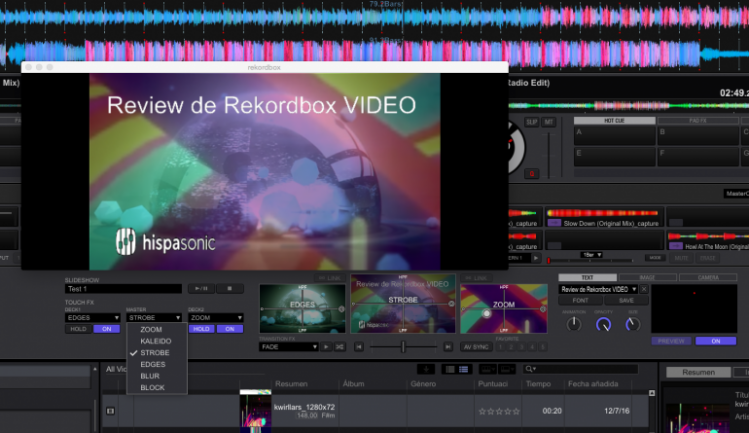Screen dimensions: 749x433
Task: Click sampler slot icon for Howl At The Moon
Action: point(675,246)
